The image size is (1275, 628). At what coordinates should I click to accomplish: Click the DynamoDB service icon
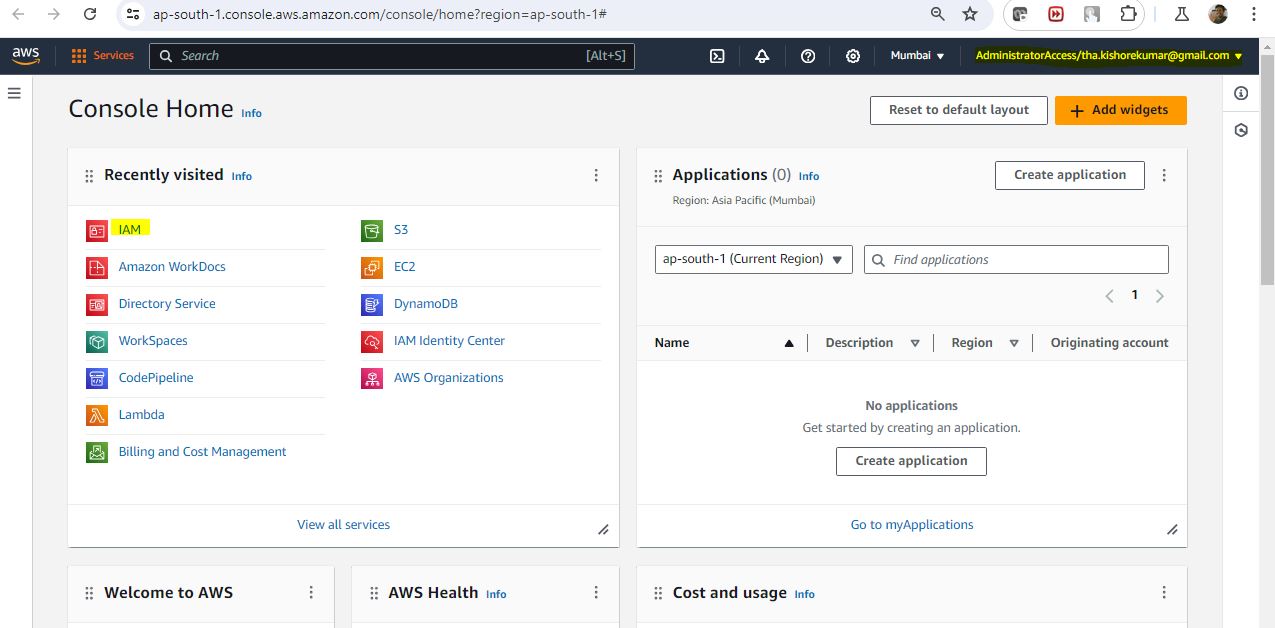[372, 304]
